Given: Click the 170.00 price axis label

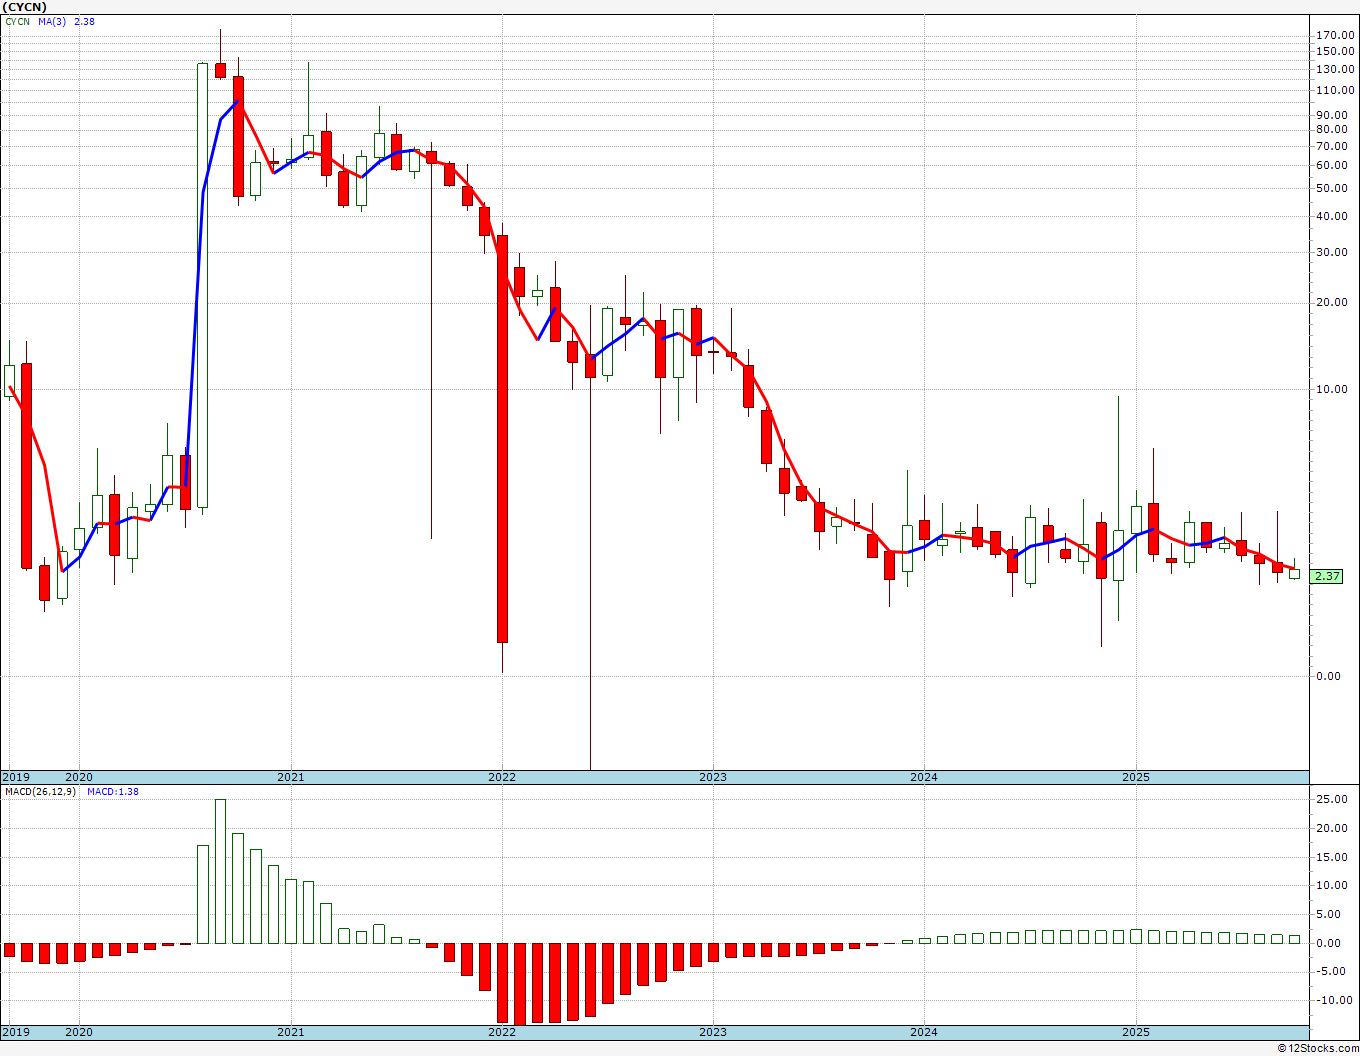Looking at the screenshot, I should pos(1335,35).
